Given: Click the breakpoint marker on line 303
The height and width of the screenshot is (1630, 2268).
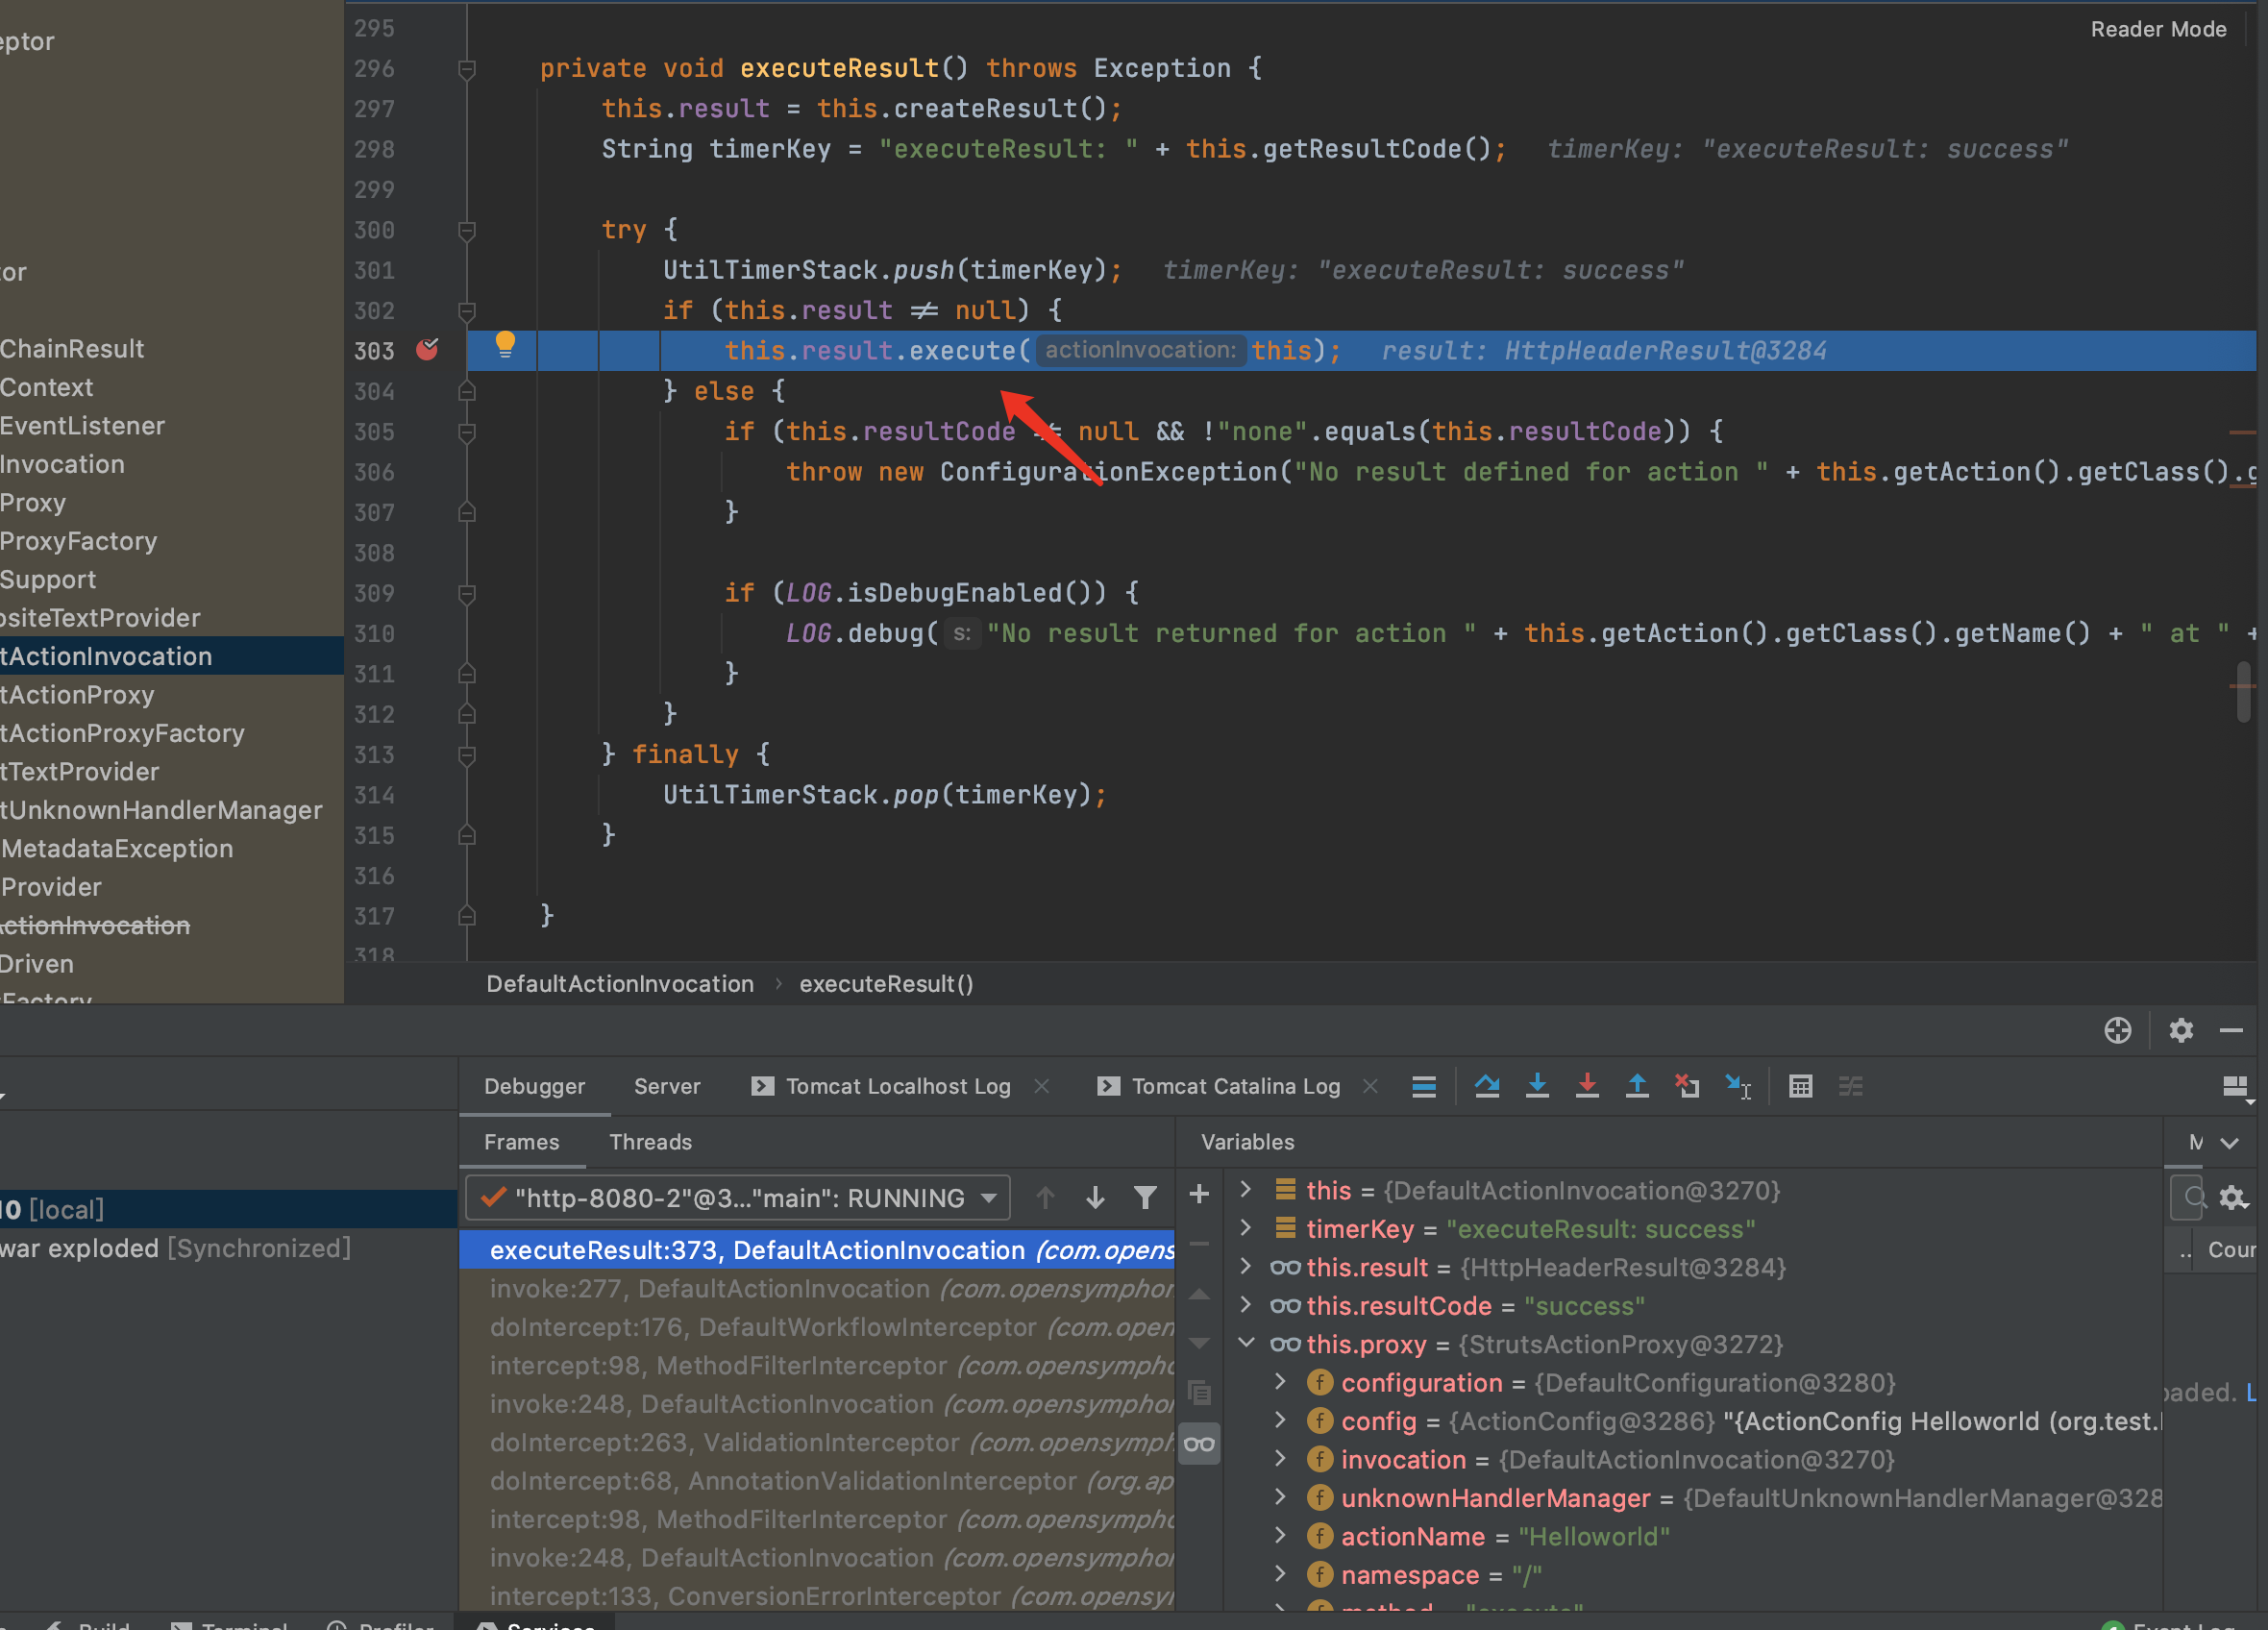Looking at the screenshot, I should click(x=427, y=349).
